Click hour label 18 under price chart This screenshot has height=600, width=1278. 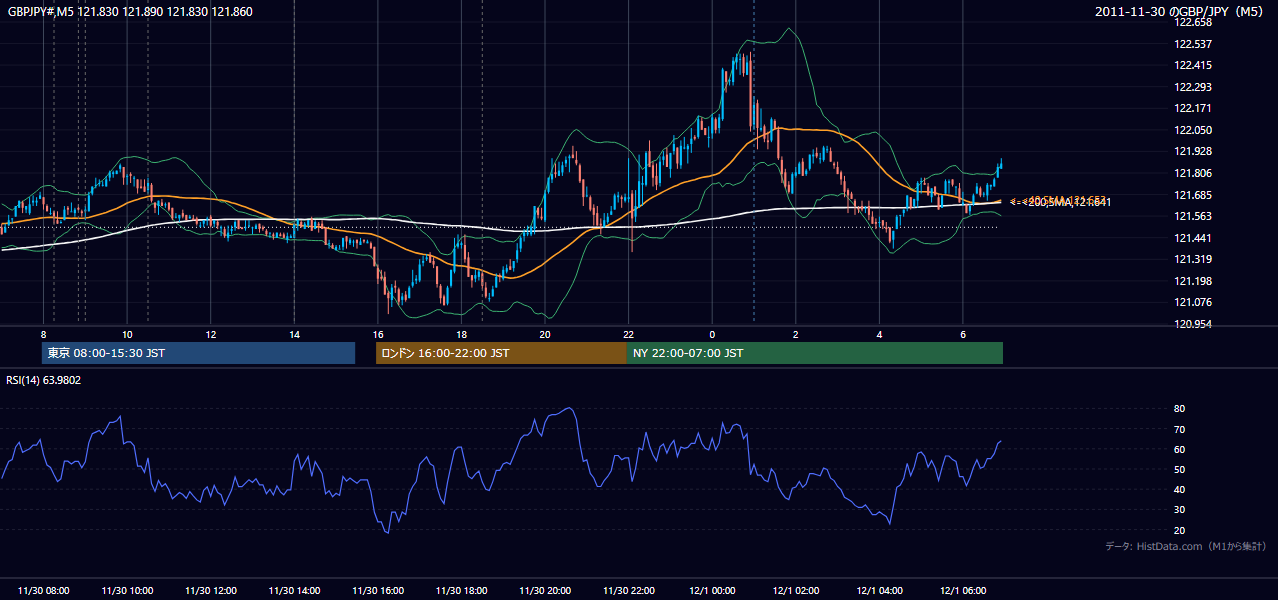(x=461, y=334)
